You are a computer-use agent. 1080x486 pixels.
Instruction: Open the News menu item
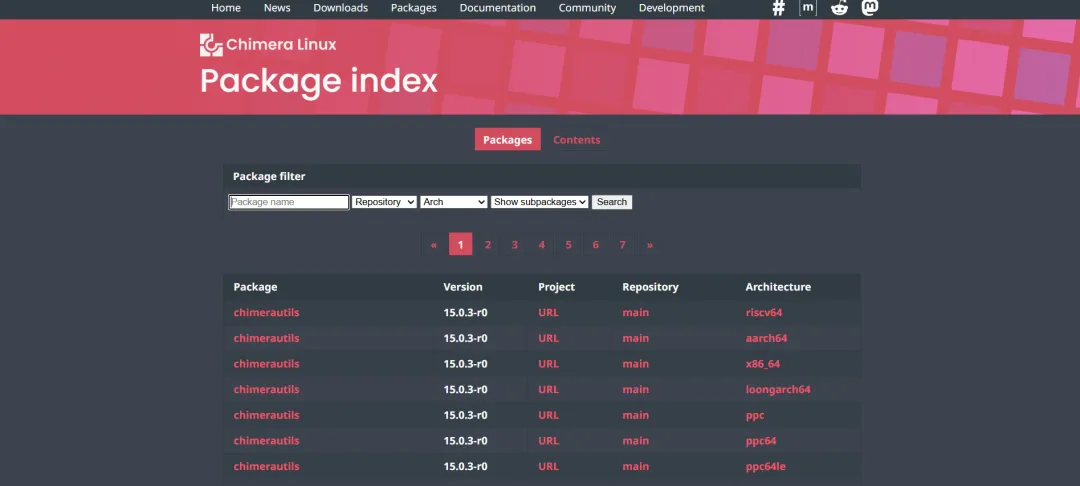(x=277, y=8)
